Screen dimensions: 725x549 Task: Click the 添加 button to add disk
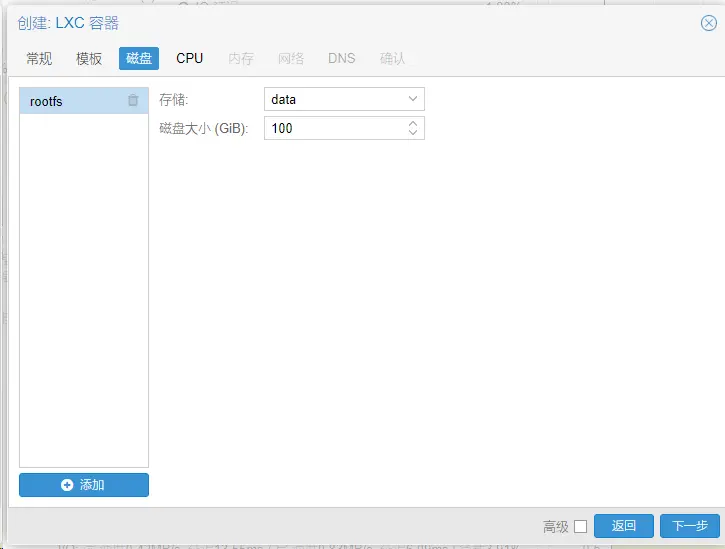click(x=84, y=485)
